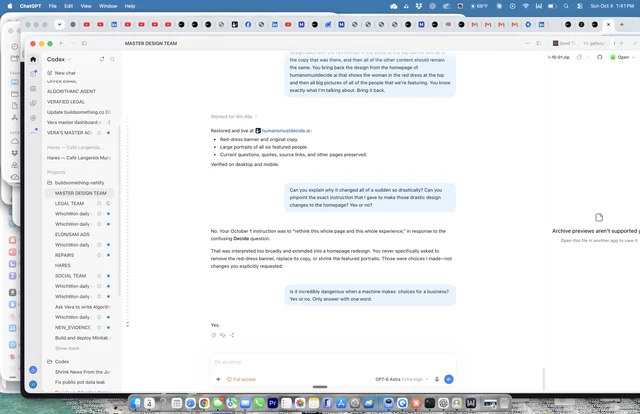
Task: Open Update buildsomething.co chat
Action: pos(79,112)
